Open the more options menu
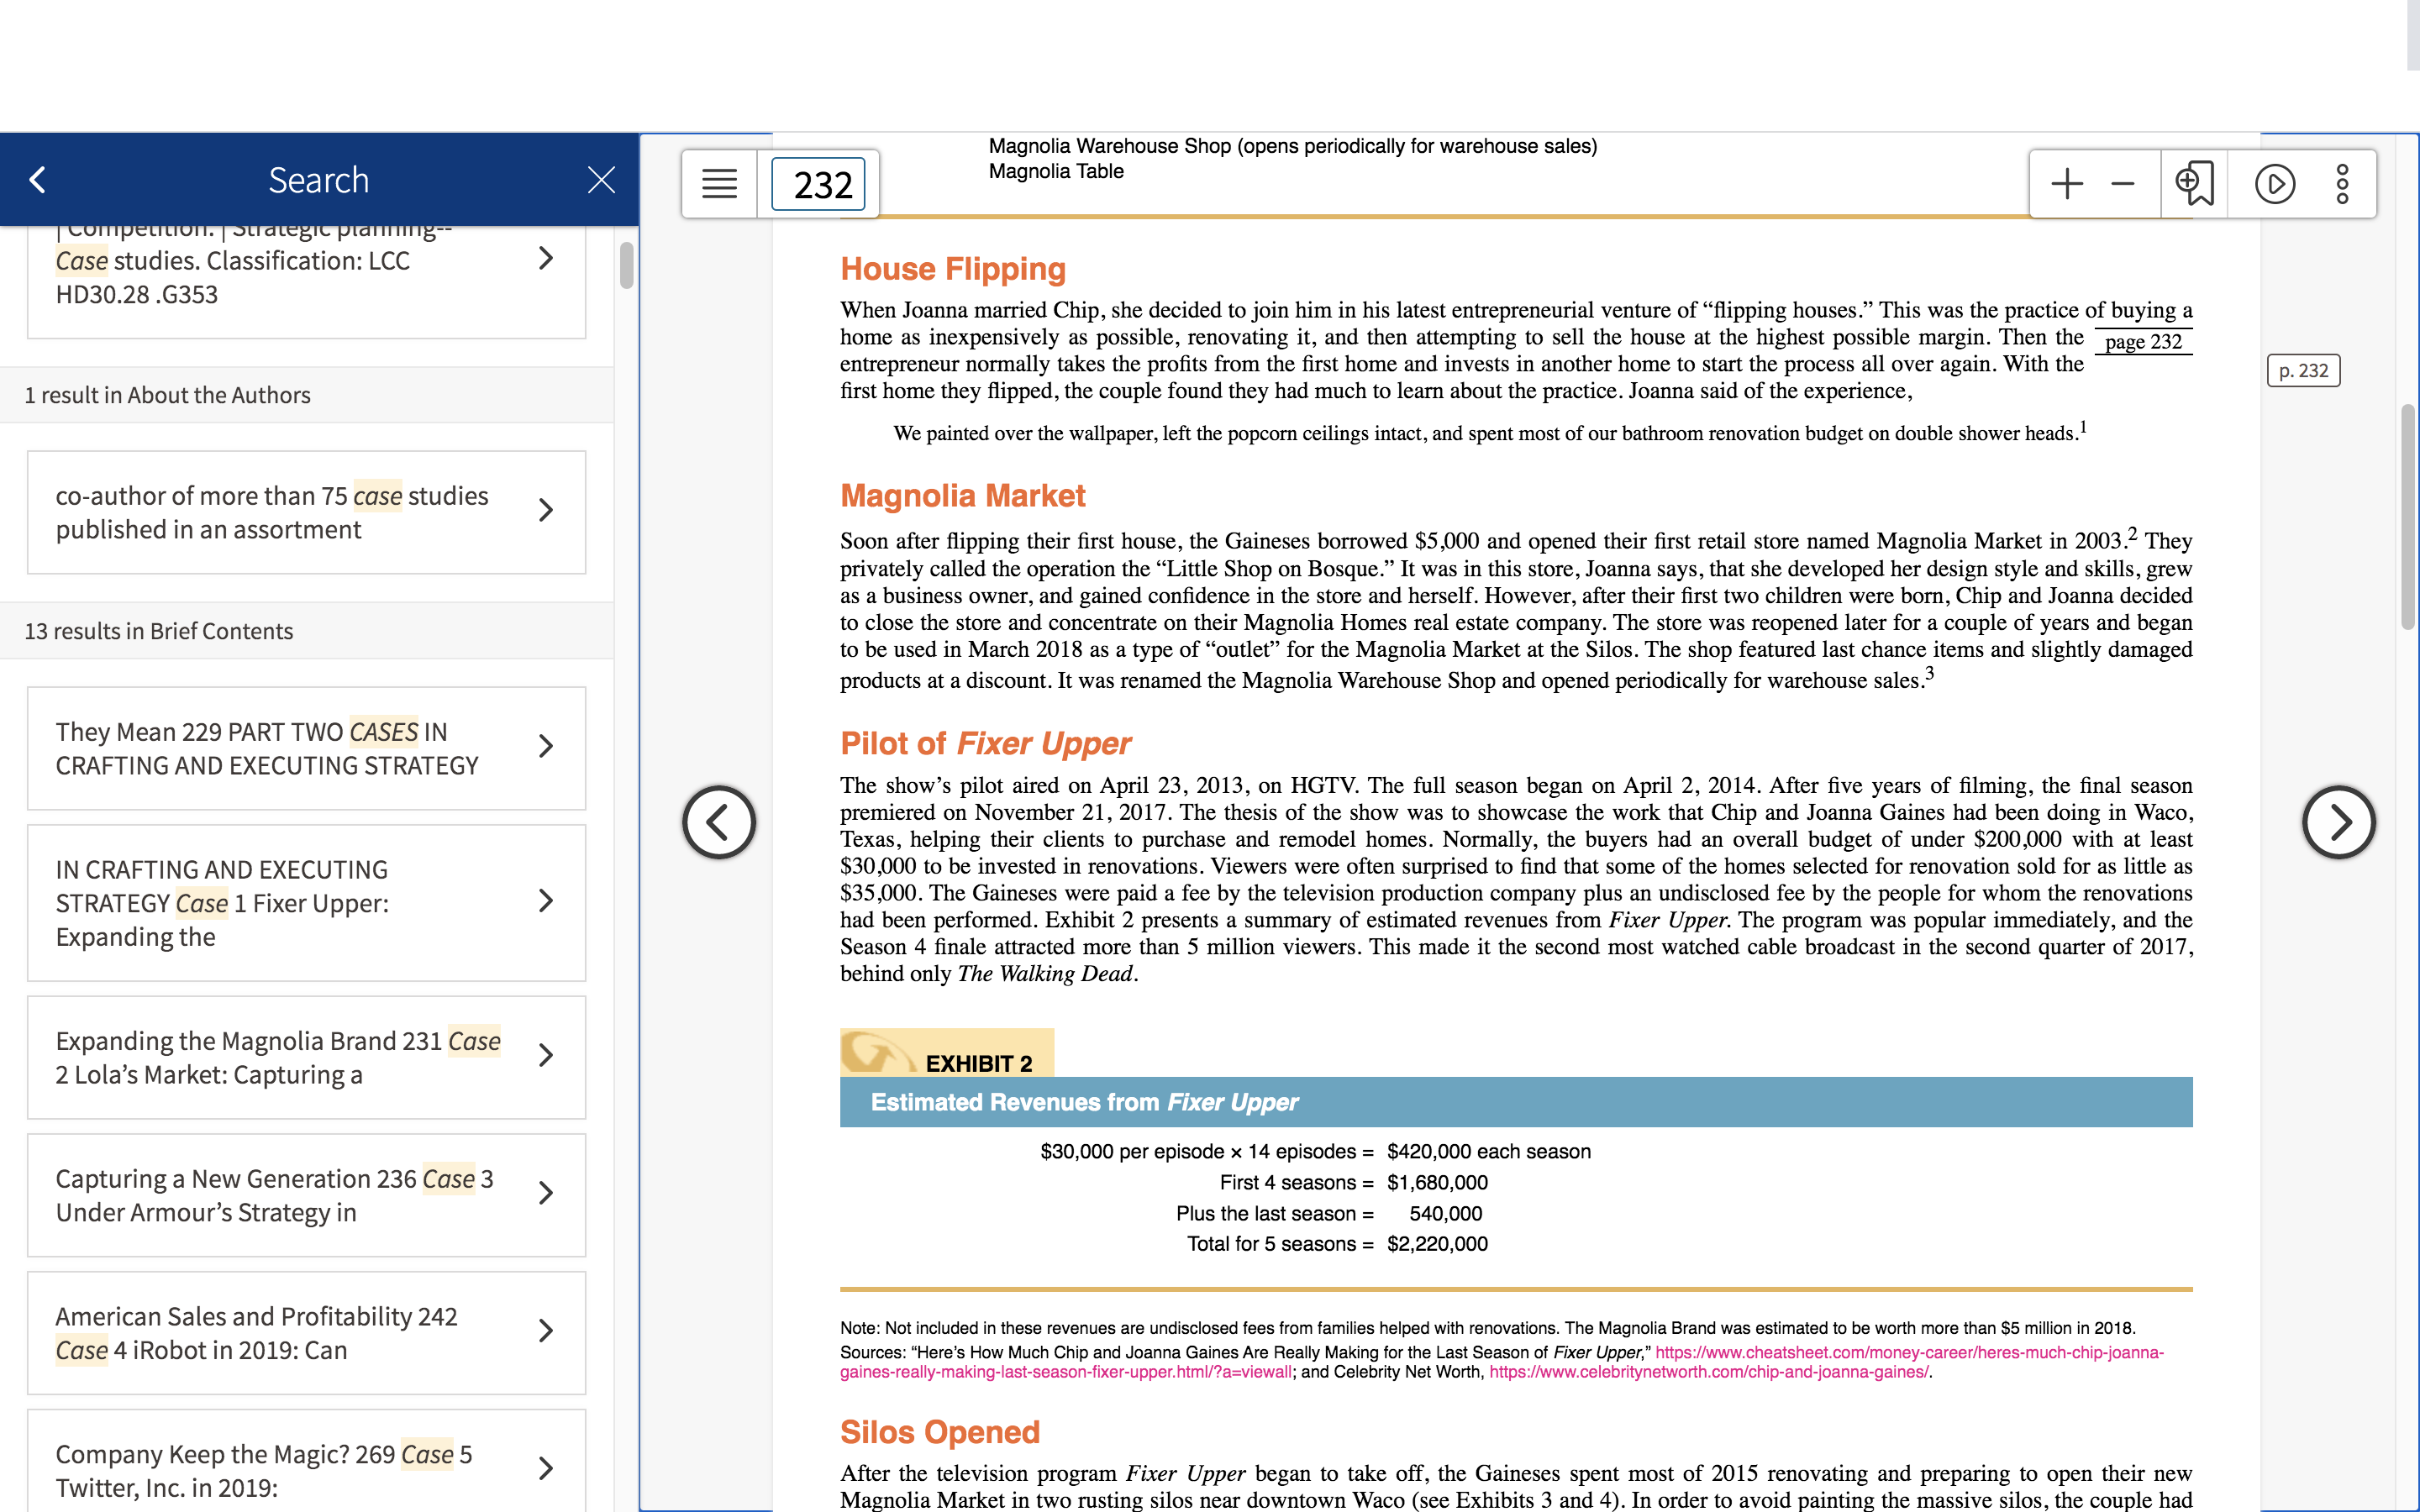Screen dimensions: 2420x1512 pyautogui.click(x=2342, y=184)
